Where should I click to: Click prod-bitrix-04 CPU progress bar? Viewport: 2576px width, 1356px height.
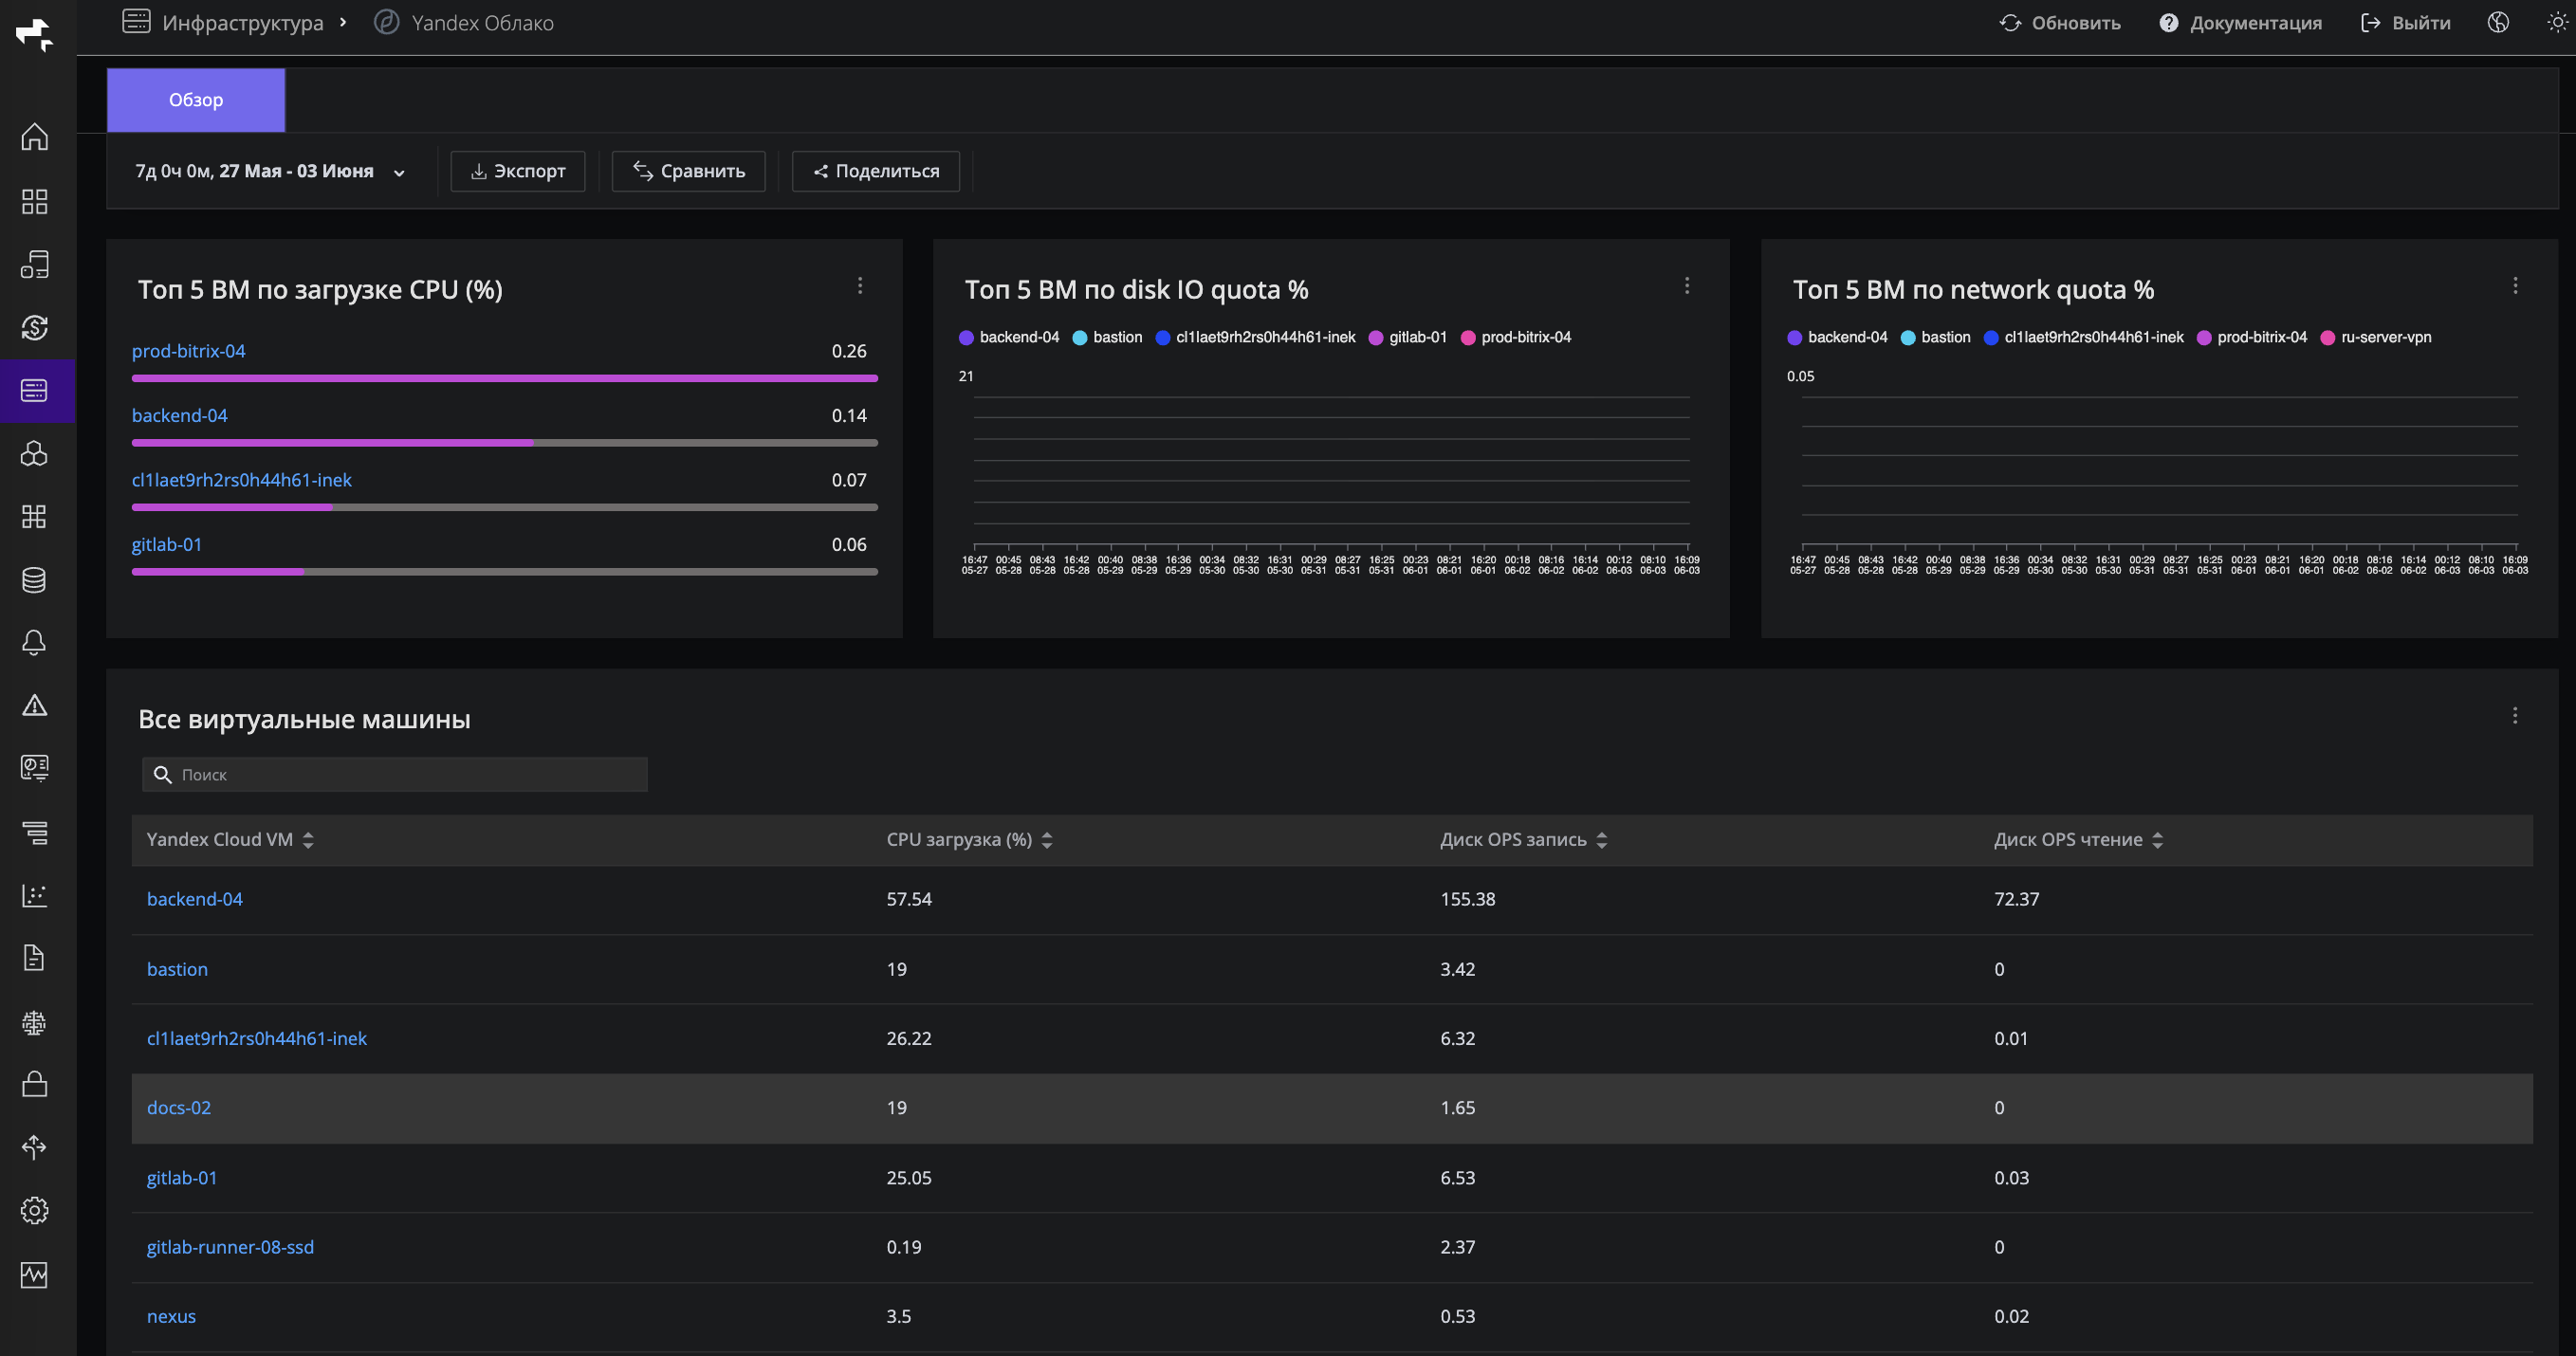[x=505, y=378]
